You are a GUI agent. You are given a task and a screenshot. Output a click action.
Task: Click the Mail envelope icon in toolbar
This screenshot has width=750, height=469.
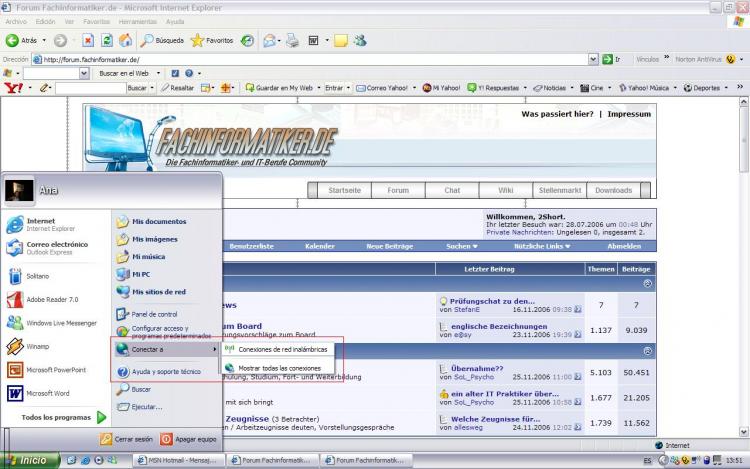coord(269,41)
